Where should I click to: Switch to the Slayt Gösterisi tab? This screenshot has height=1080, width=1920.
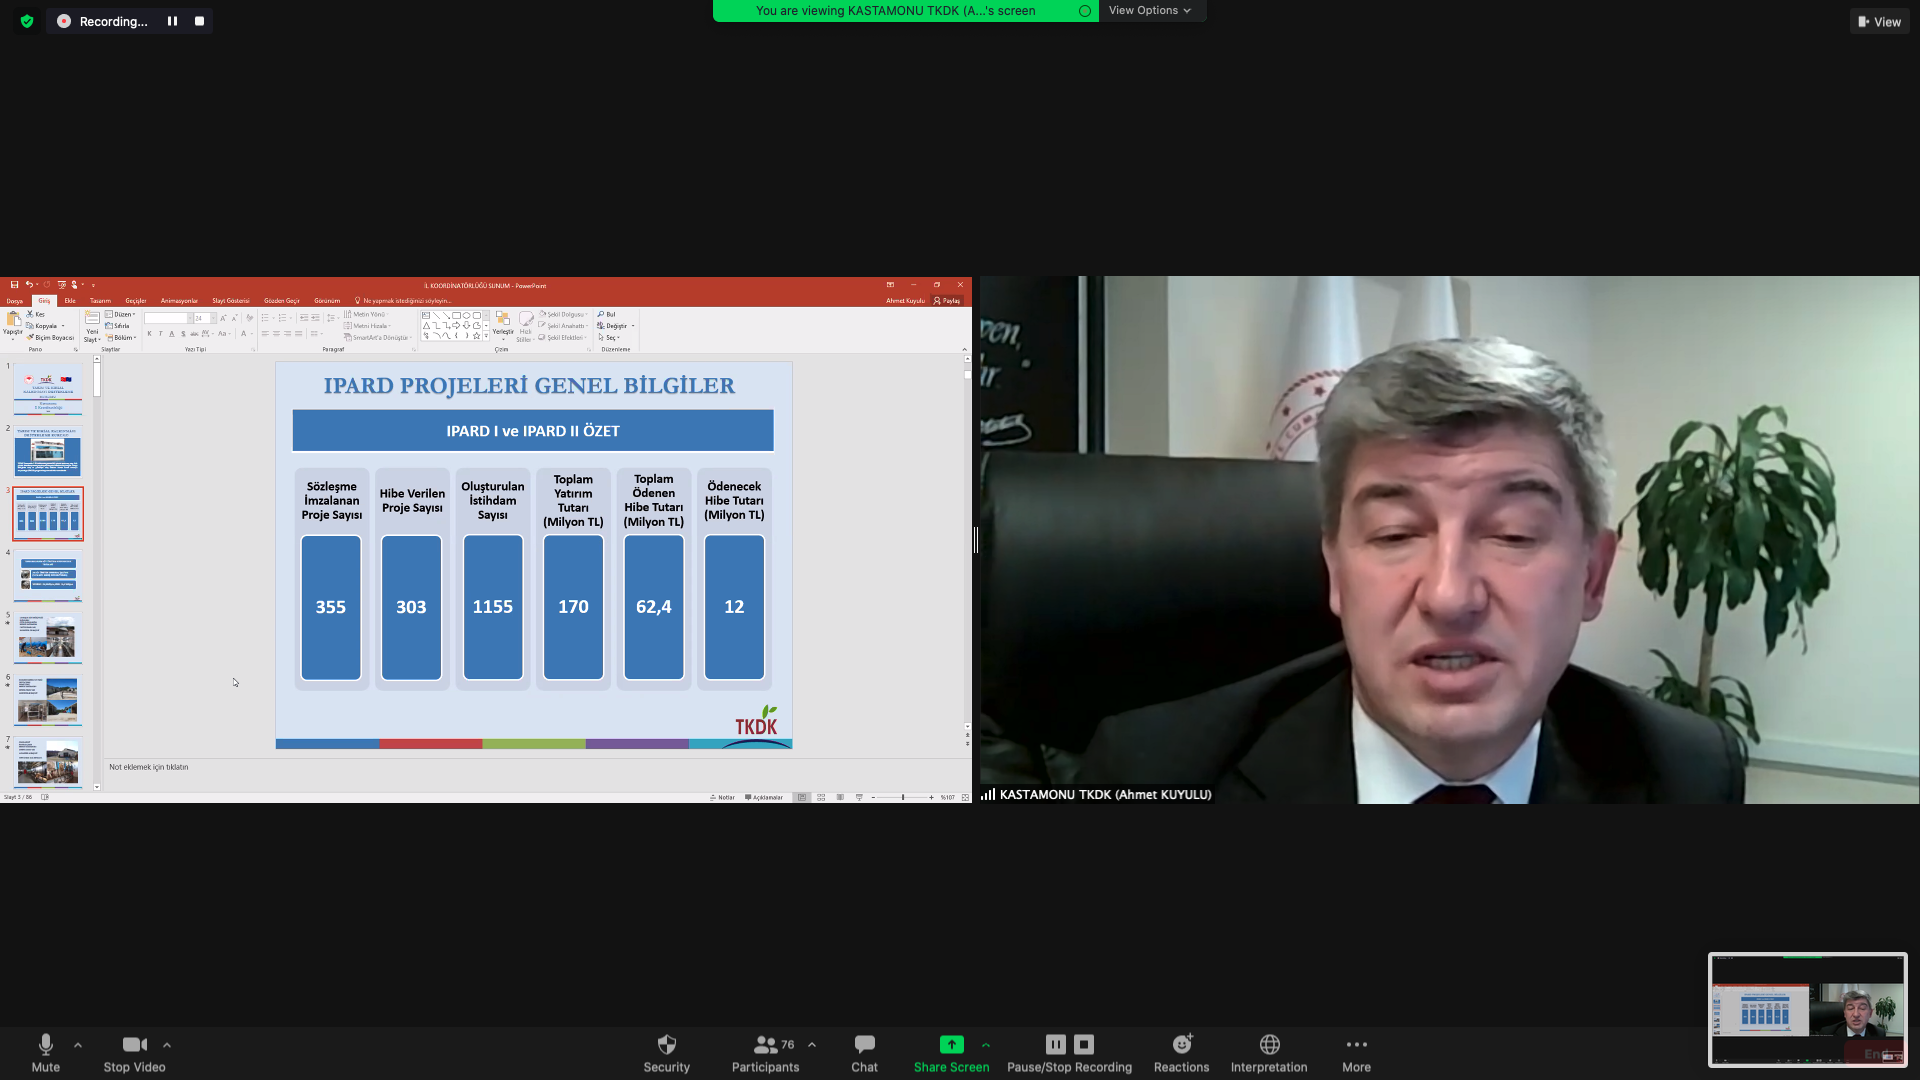[x=231, y=300]
